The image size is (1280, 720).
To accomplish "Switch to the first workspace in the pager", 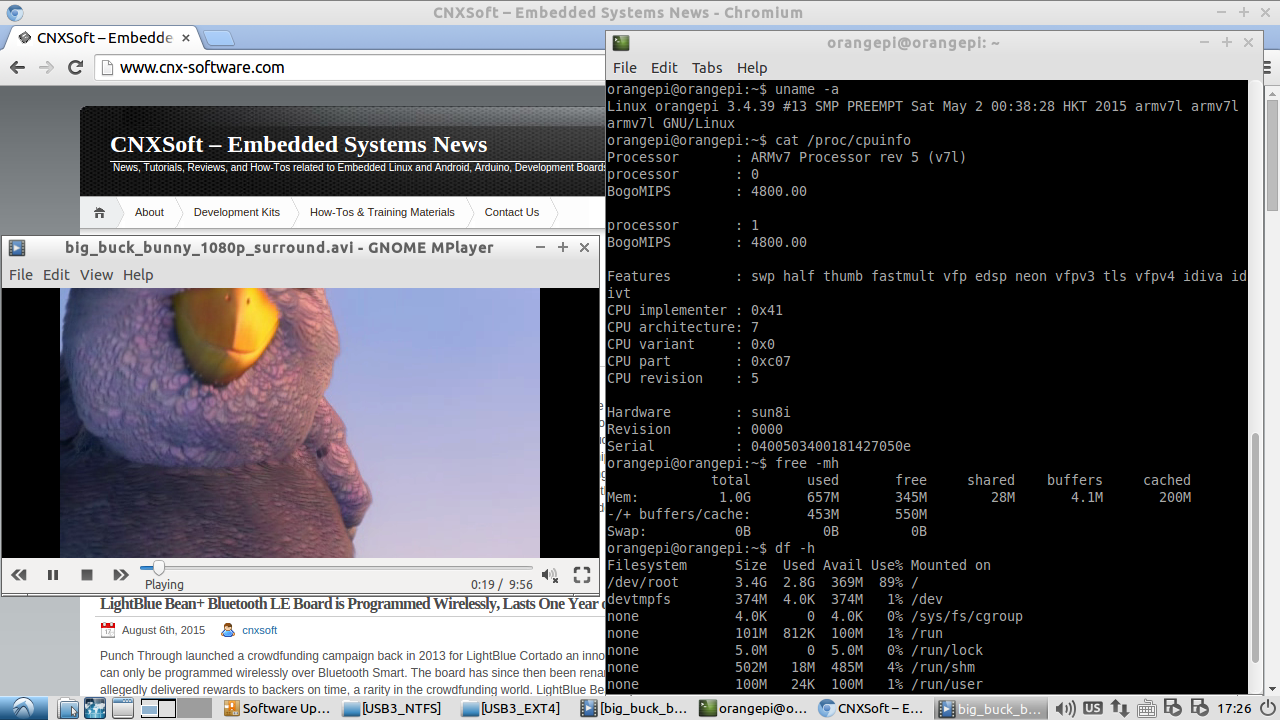I will [x=158, y=709].
